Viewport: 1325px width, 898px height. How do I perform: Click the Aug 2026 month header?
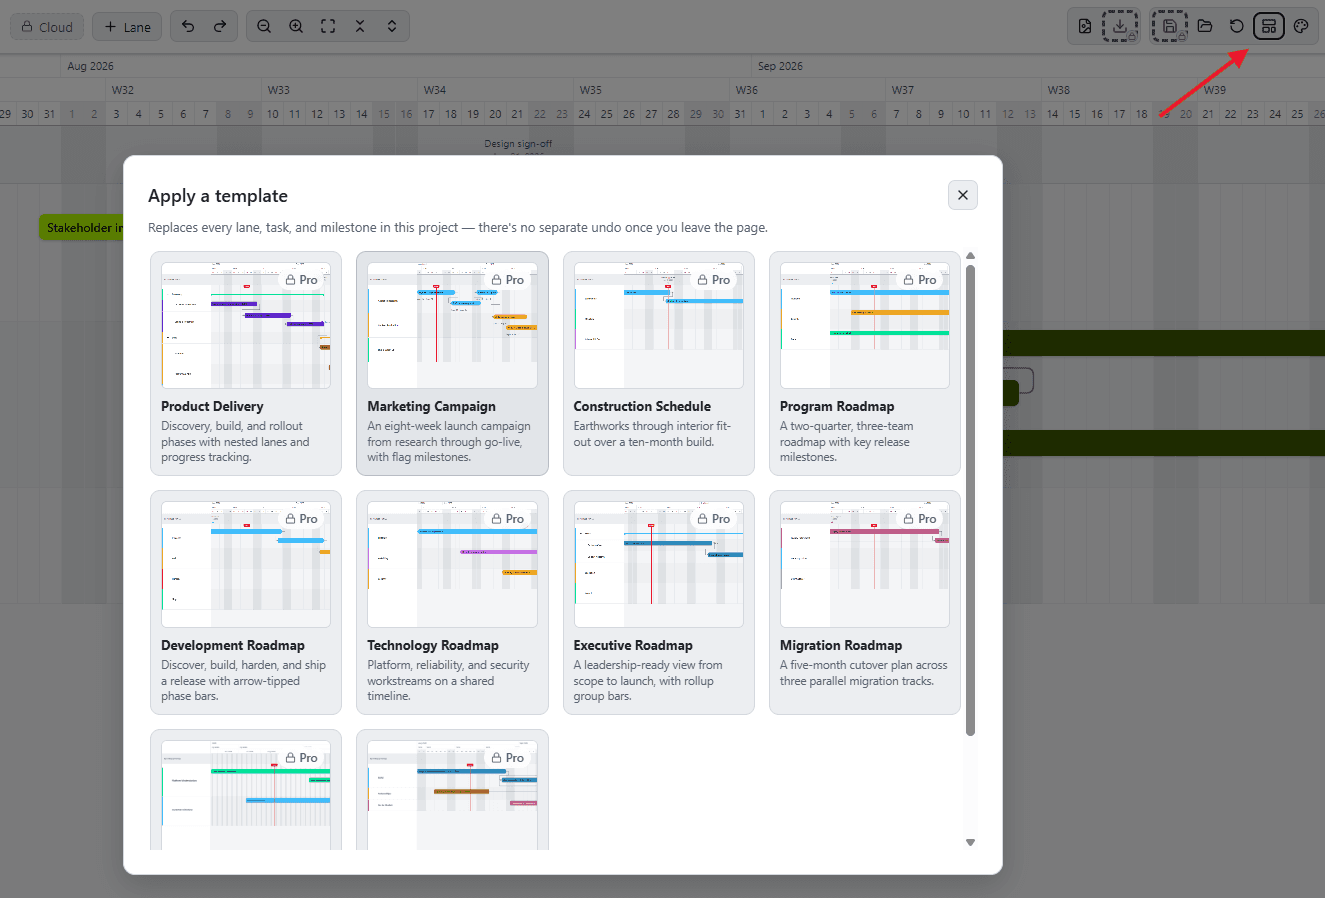(90, 66)
